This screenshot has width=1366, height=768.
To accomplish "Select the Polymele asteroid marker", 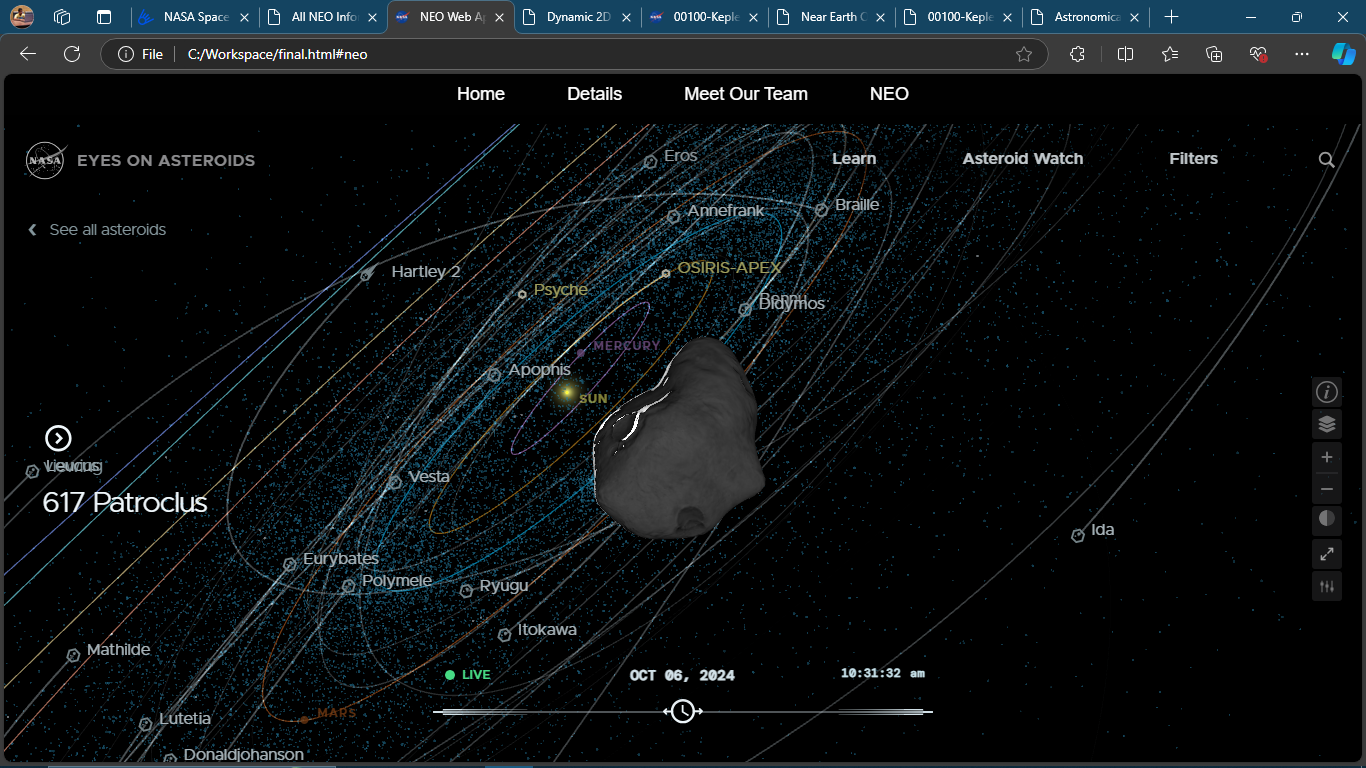I will coord(348,586).
